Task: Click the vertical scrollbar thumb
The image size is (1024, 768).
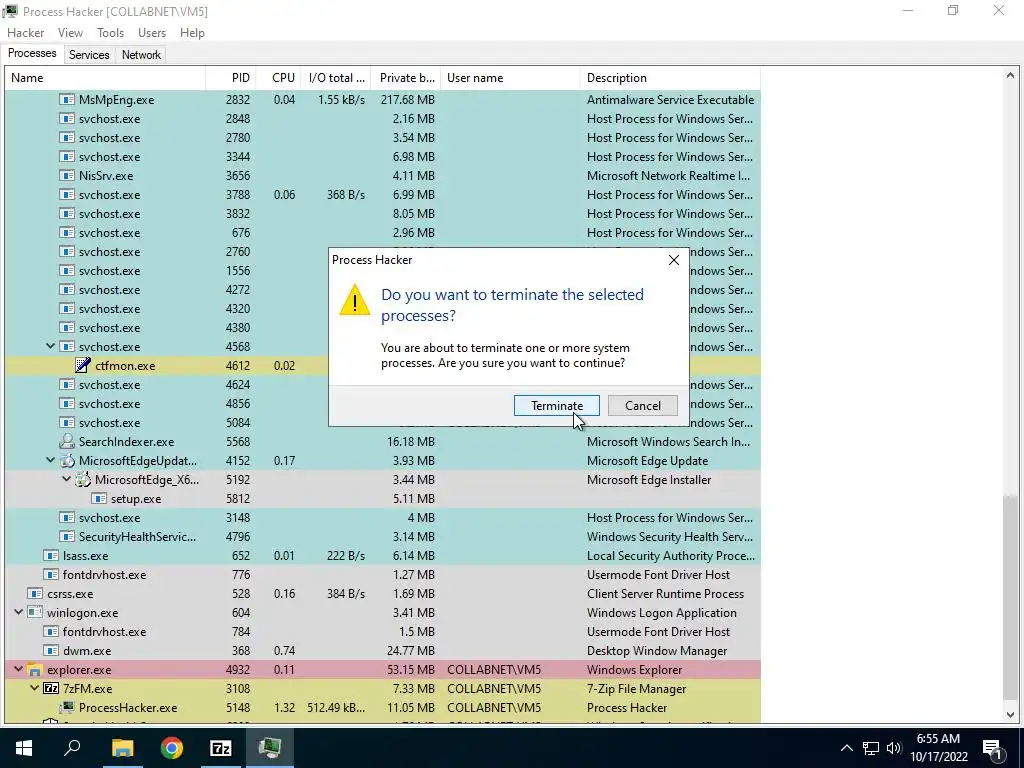Action: pos(1010,596)
